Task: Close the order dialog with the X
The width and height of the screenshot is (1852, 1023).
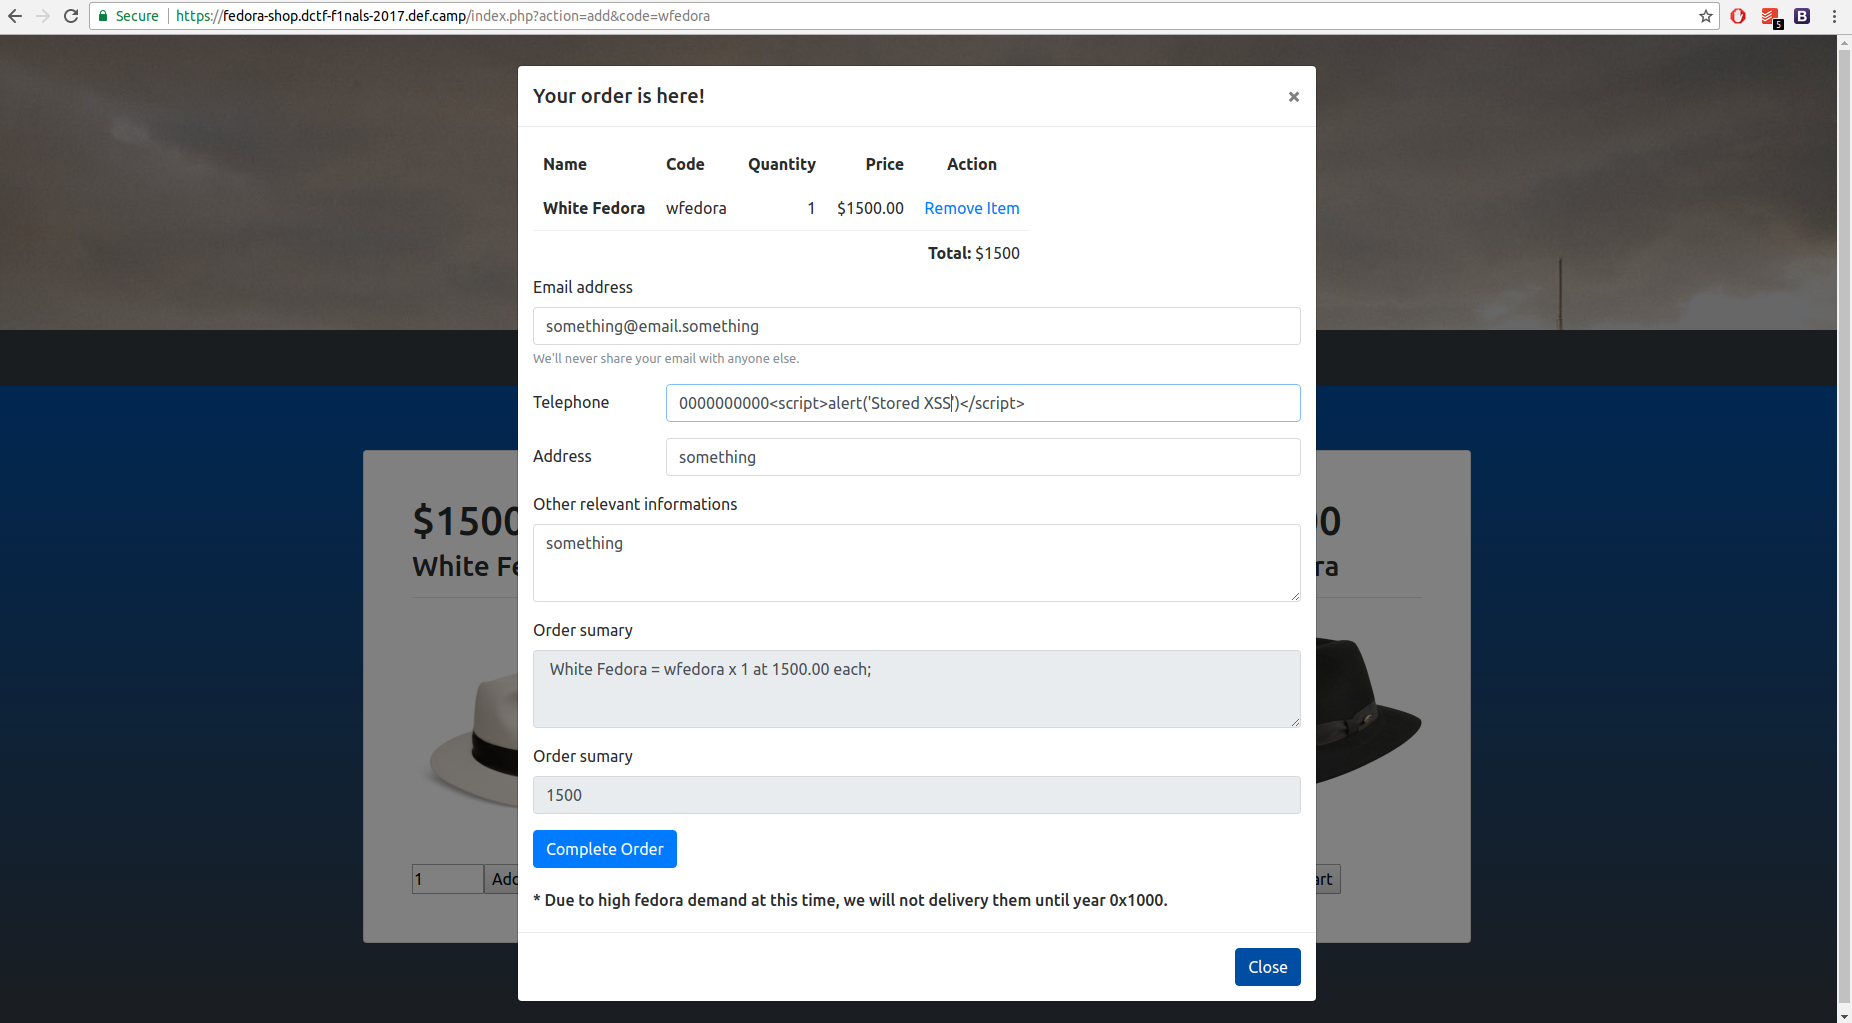Action: pyautogui.click(x=1294, y=97)
